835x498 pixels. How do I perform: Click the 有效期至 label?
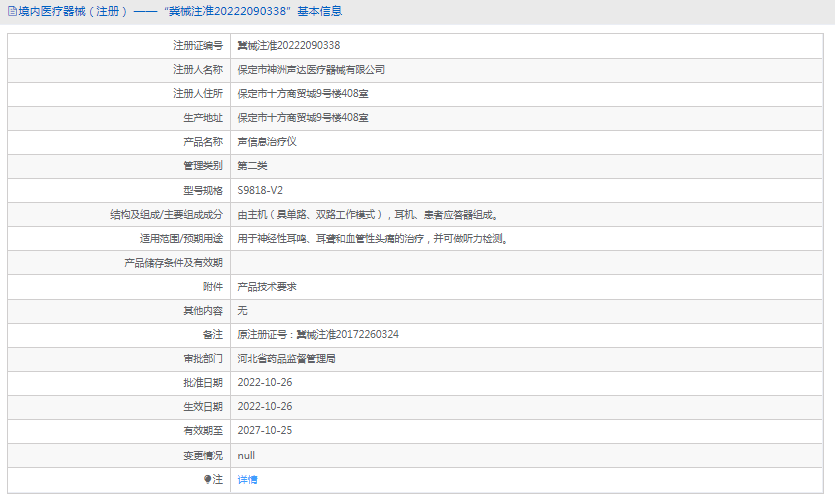pos(203,430)
